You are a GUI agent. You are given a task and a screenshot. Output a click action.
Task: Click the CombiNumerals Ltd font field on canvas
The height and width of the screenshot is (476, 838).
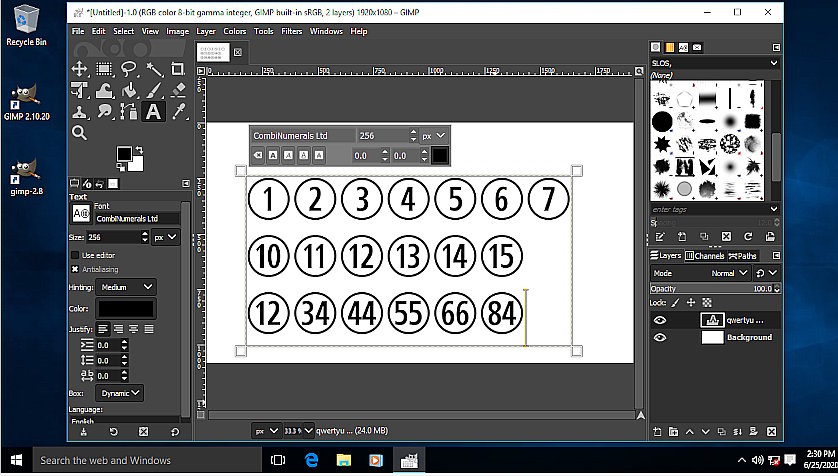pyautogui.click(x=302, y=135)
